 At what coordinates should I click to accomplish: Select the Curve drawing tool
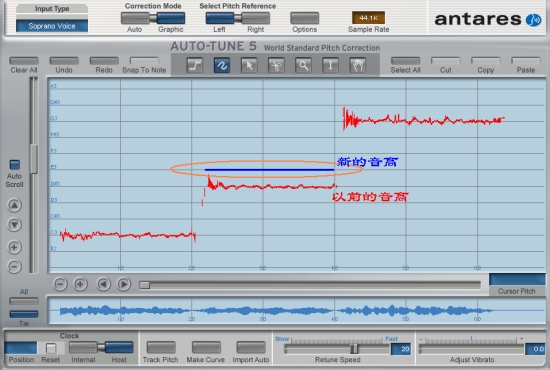pos(222,65)
